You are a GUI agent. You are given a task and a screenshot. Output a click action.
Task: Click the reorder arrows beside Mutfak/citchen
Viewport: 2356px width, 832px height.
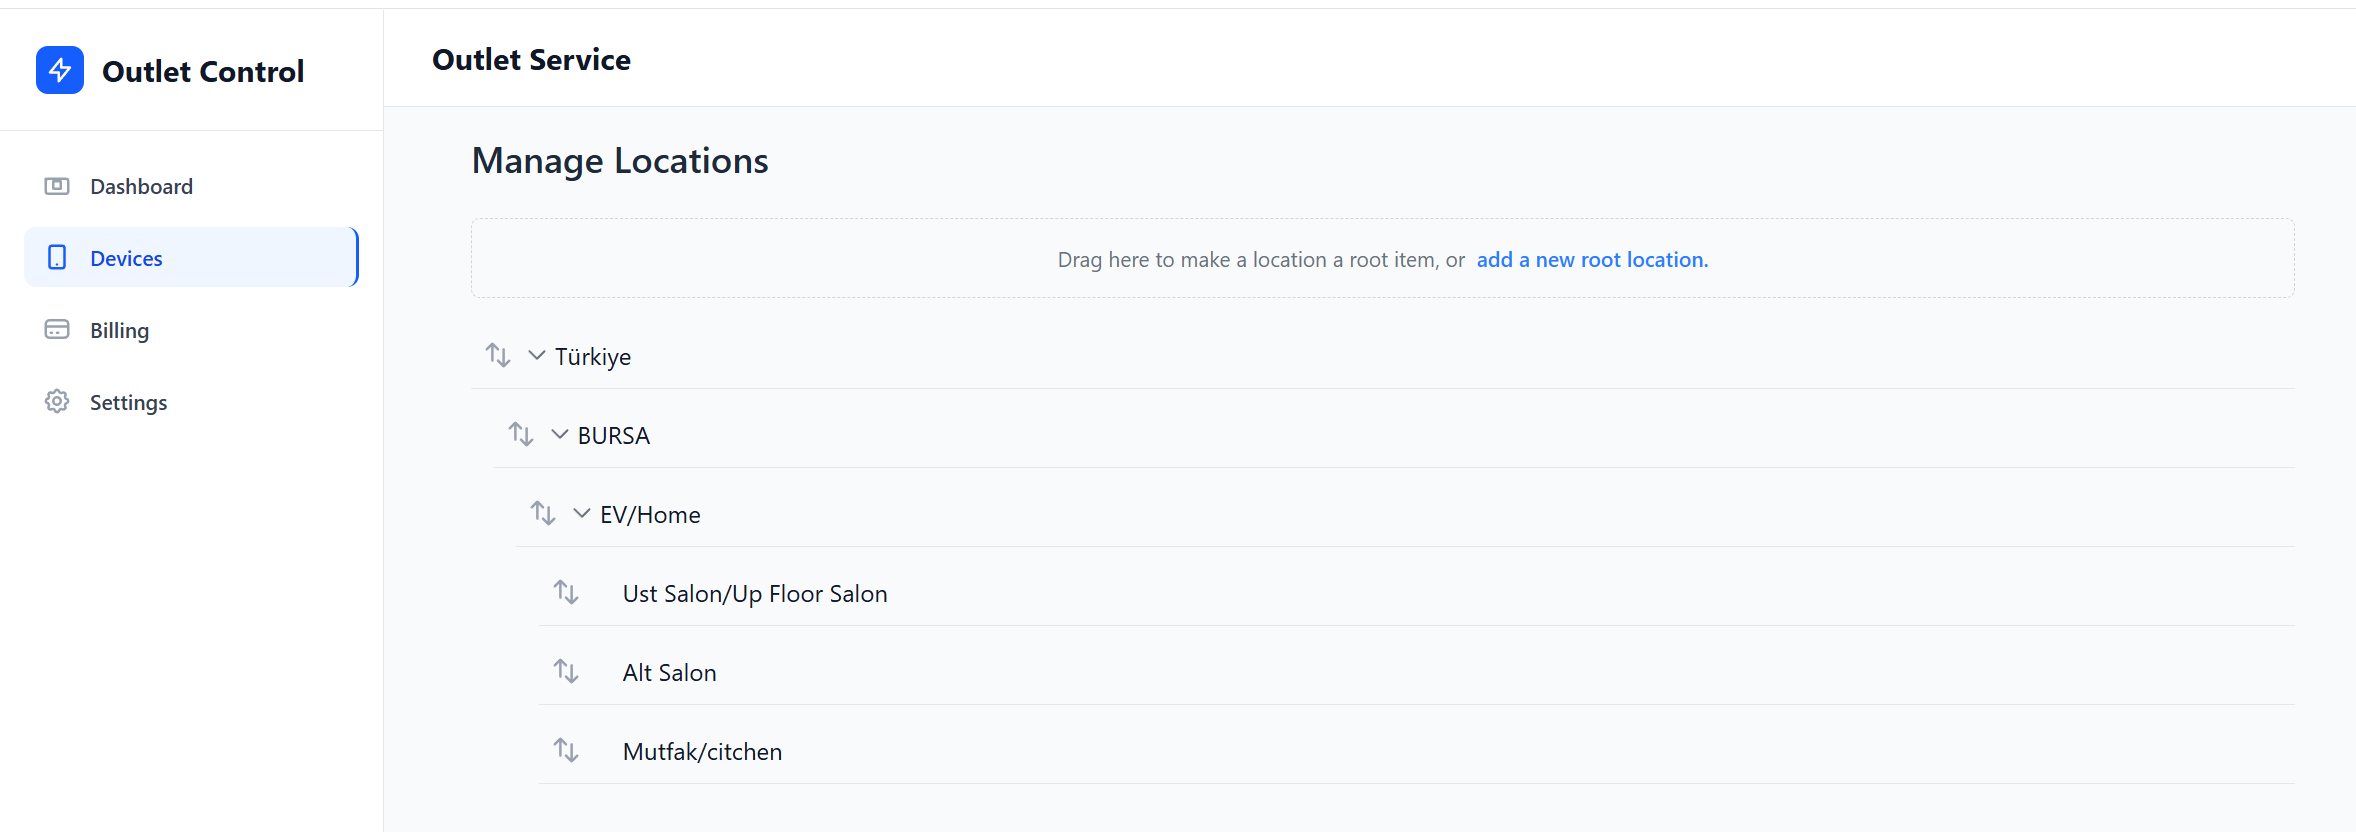566,750
